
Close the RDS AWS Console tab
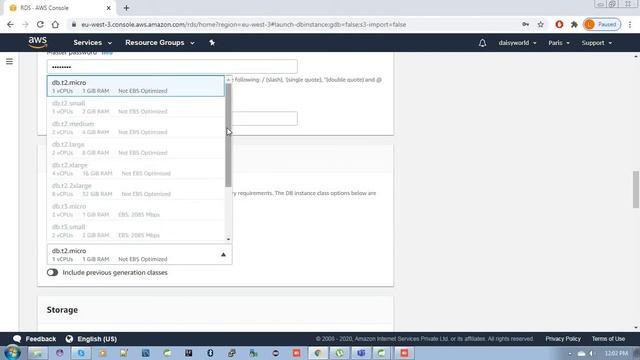pyautogui.click(x=109, y=8)
